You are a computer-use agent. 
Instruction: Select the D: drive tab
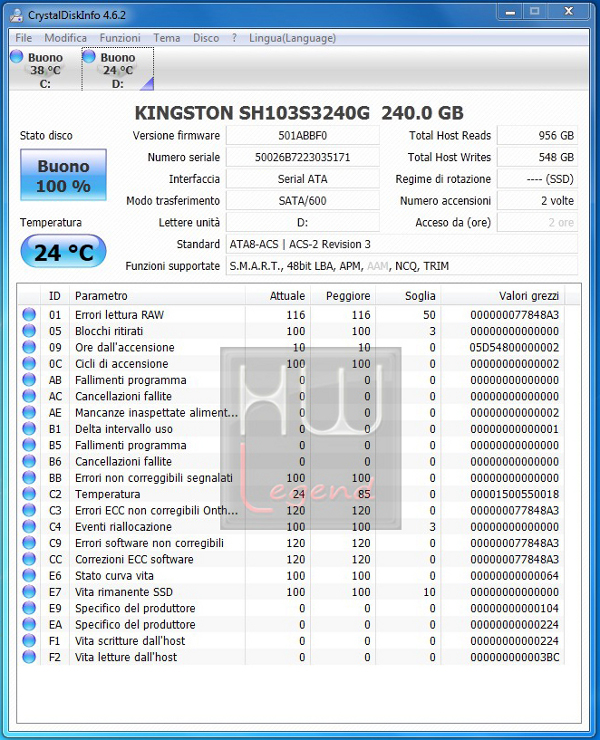(118, 69)
